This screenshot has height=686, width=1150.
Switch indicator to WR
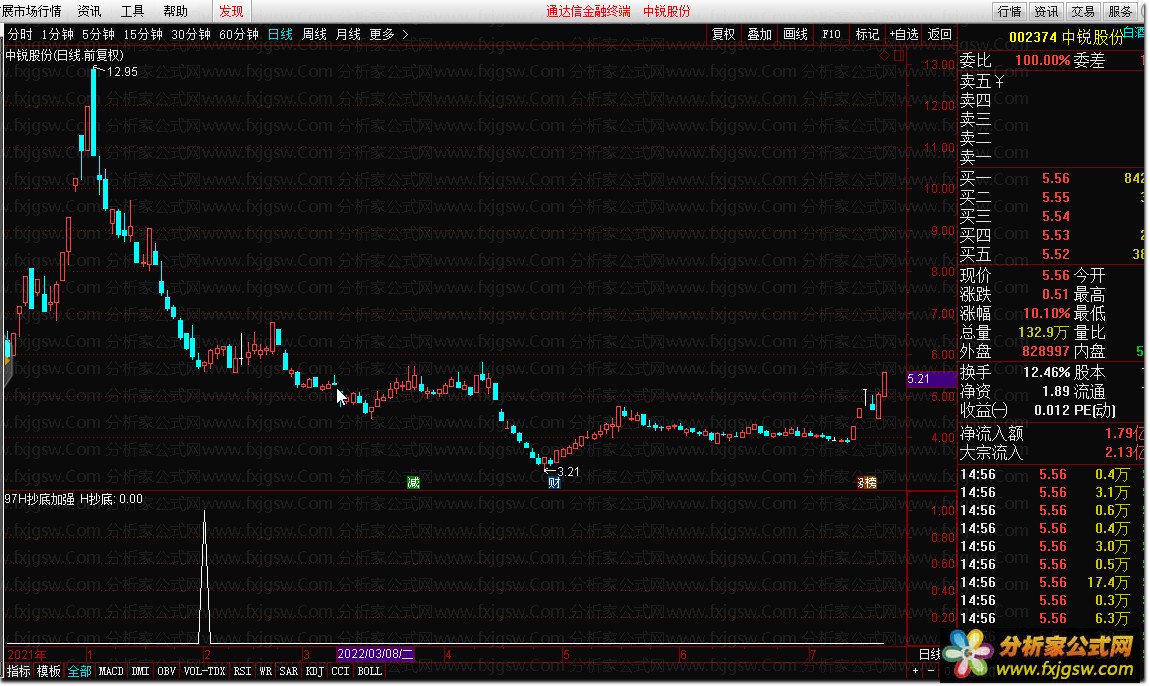tap(265, 671)
